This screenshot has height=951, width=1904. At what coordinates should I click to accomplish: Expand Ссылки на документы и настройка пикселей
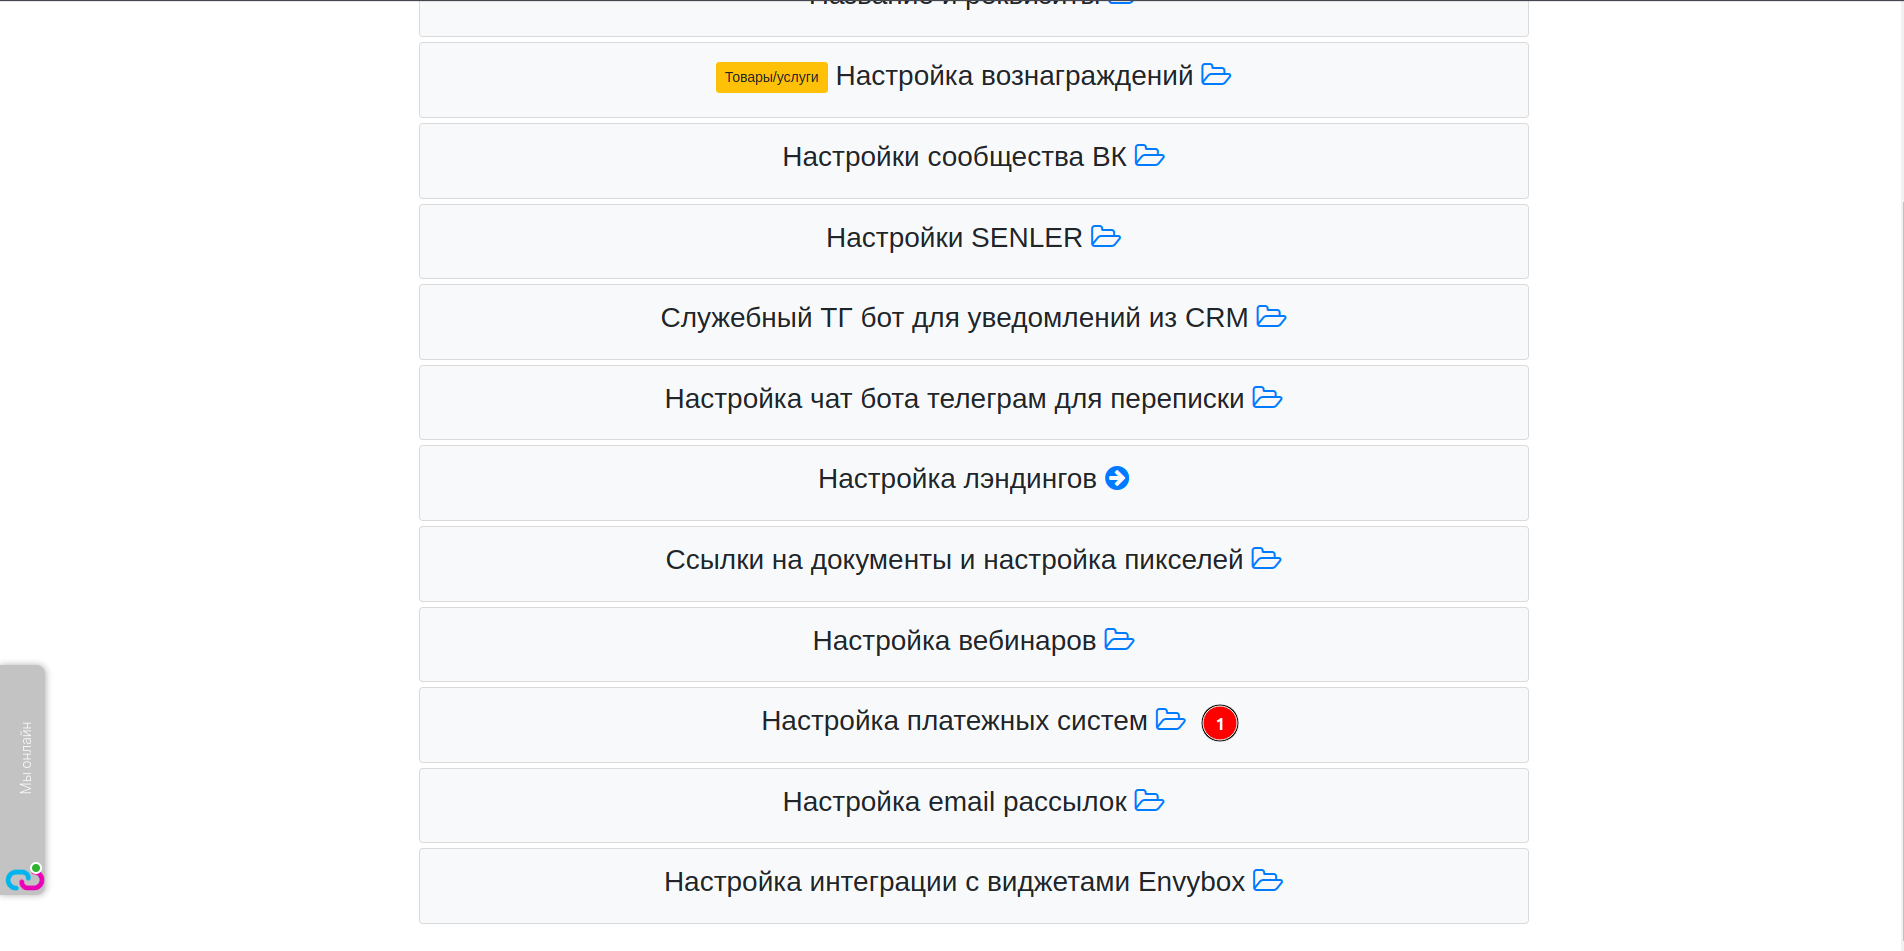click(954, 560)
